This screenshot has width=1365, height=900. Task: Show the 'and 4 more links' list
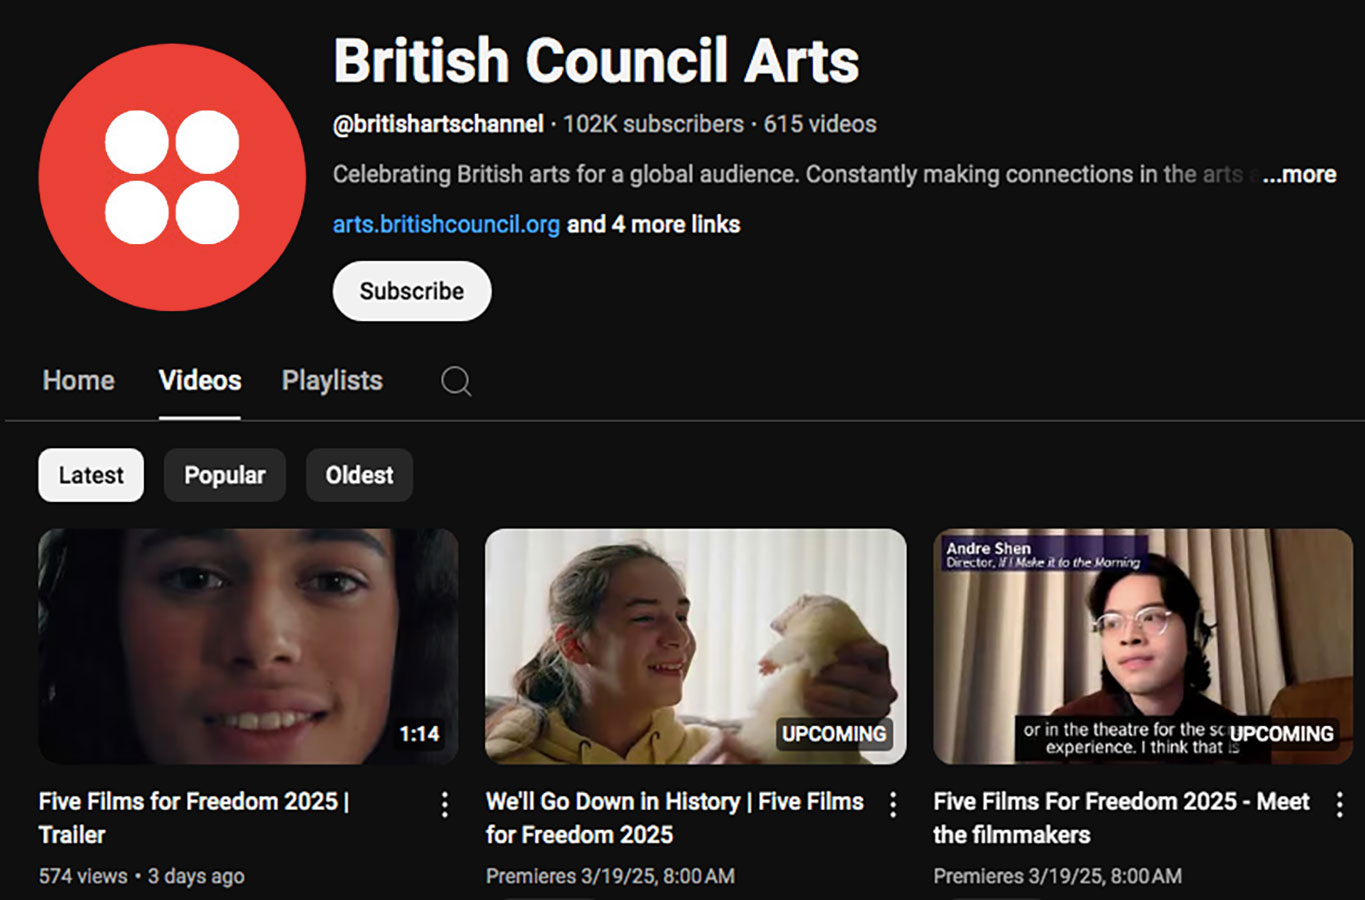[x=653, y=224]
